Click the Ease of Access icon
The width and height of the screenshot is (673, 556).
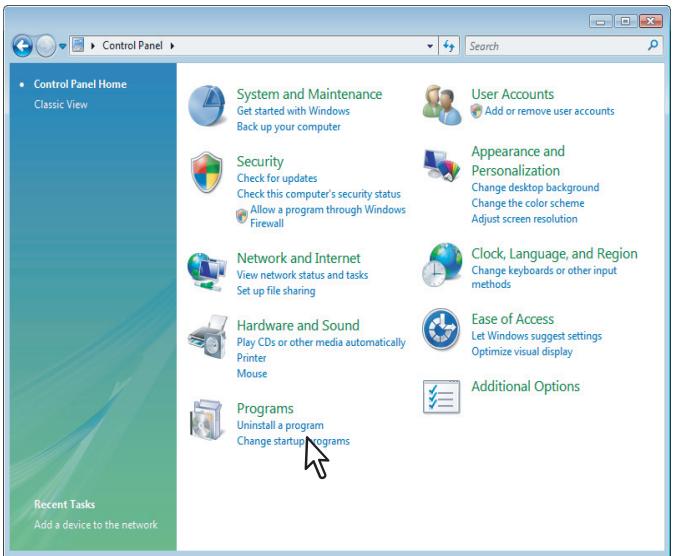point(441,329)
